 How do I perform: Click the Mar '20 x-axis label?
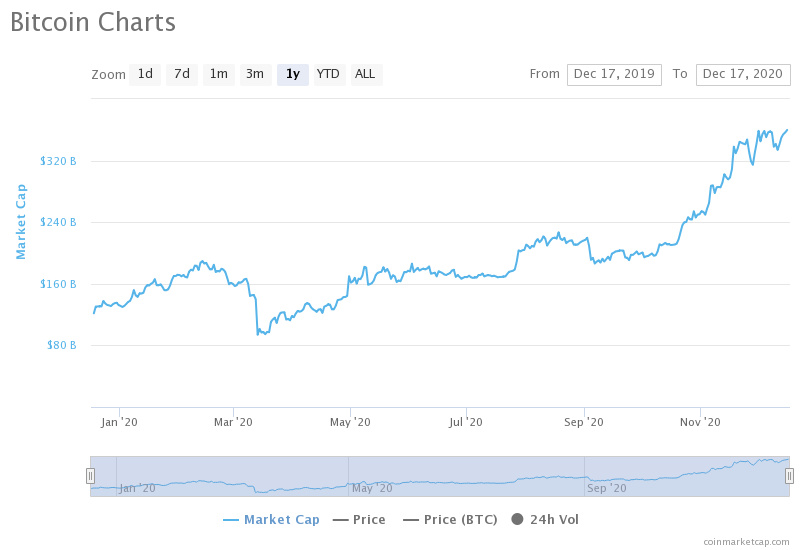(x=233, y=422)
